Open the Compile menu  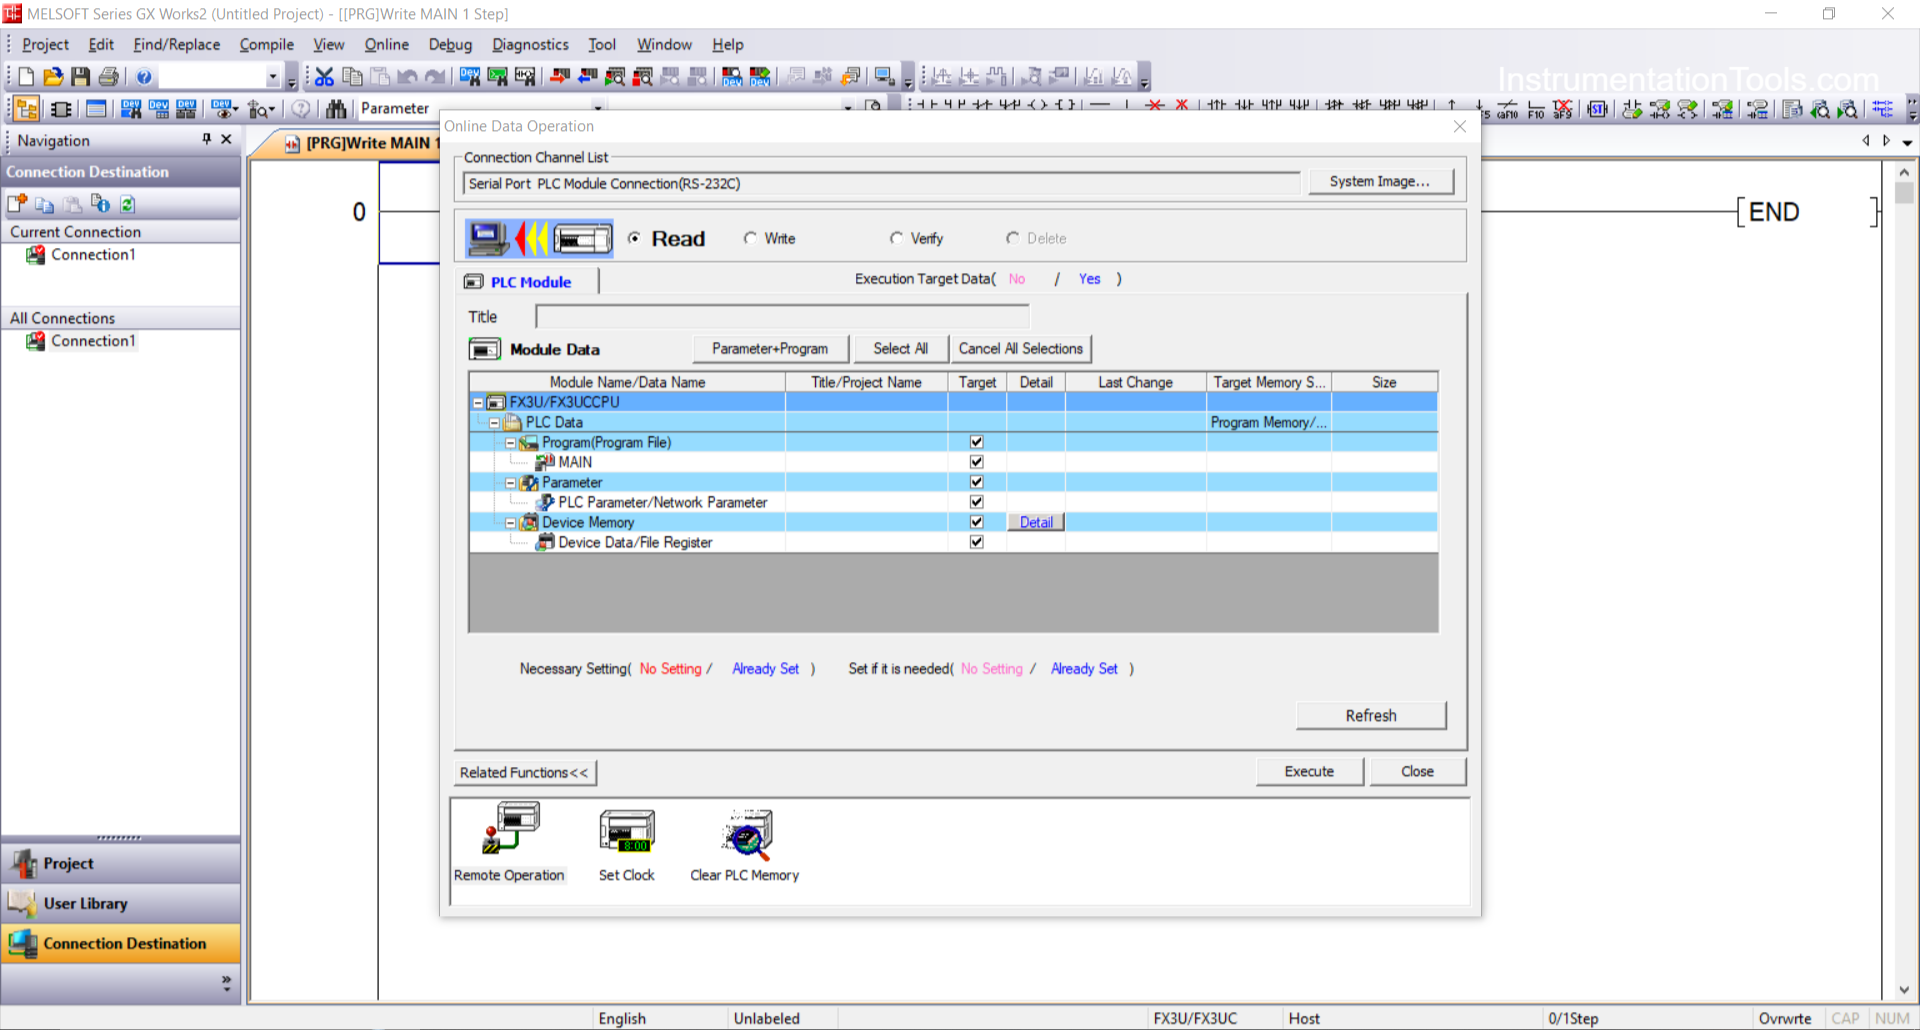[x=267, y=44]
